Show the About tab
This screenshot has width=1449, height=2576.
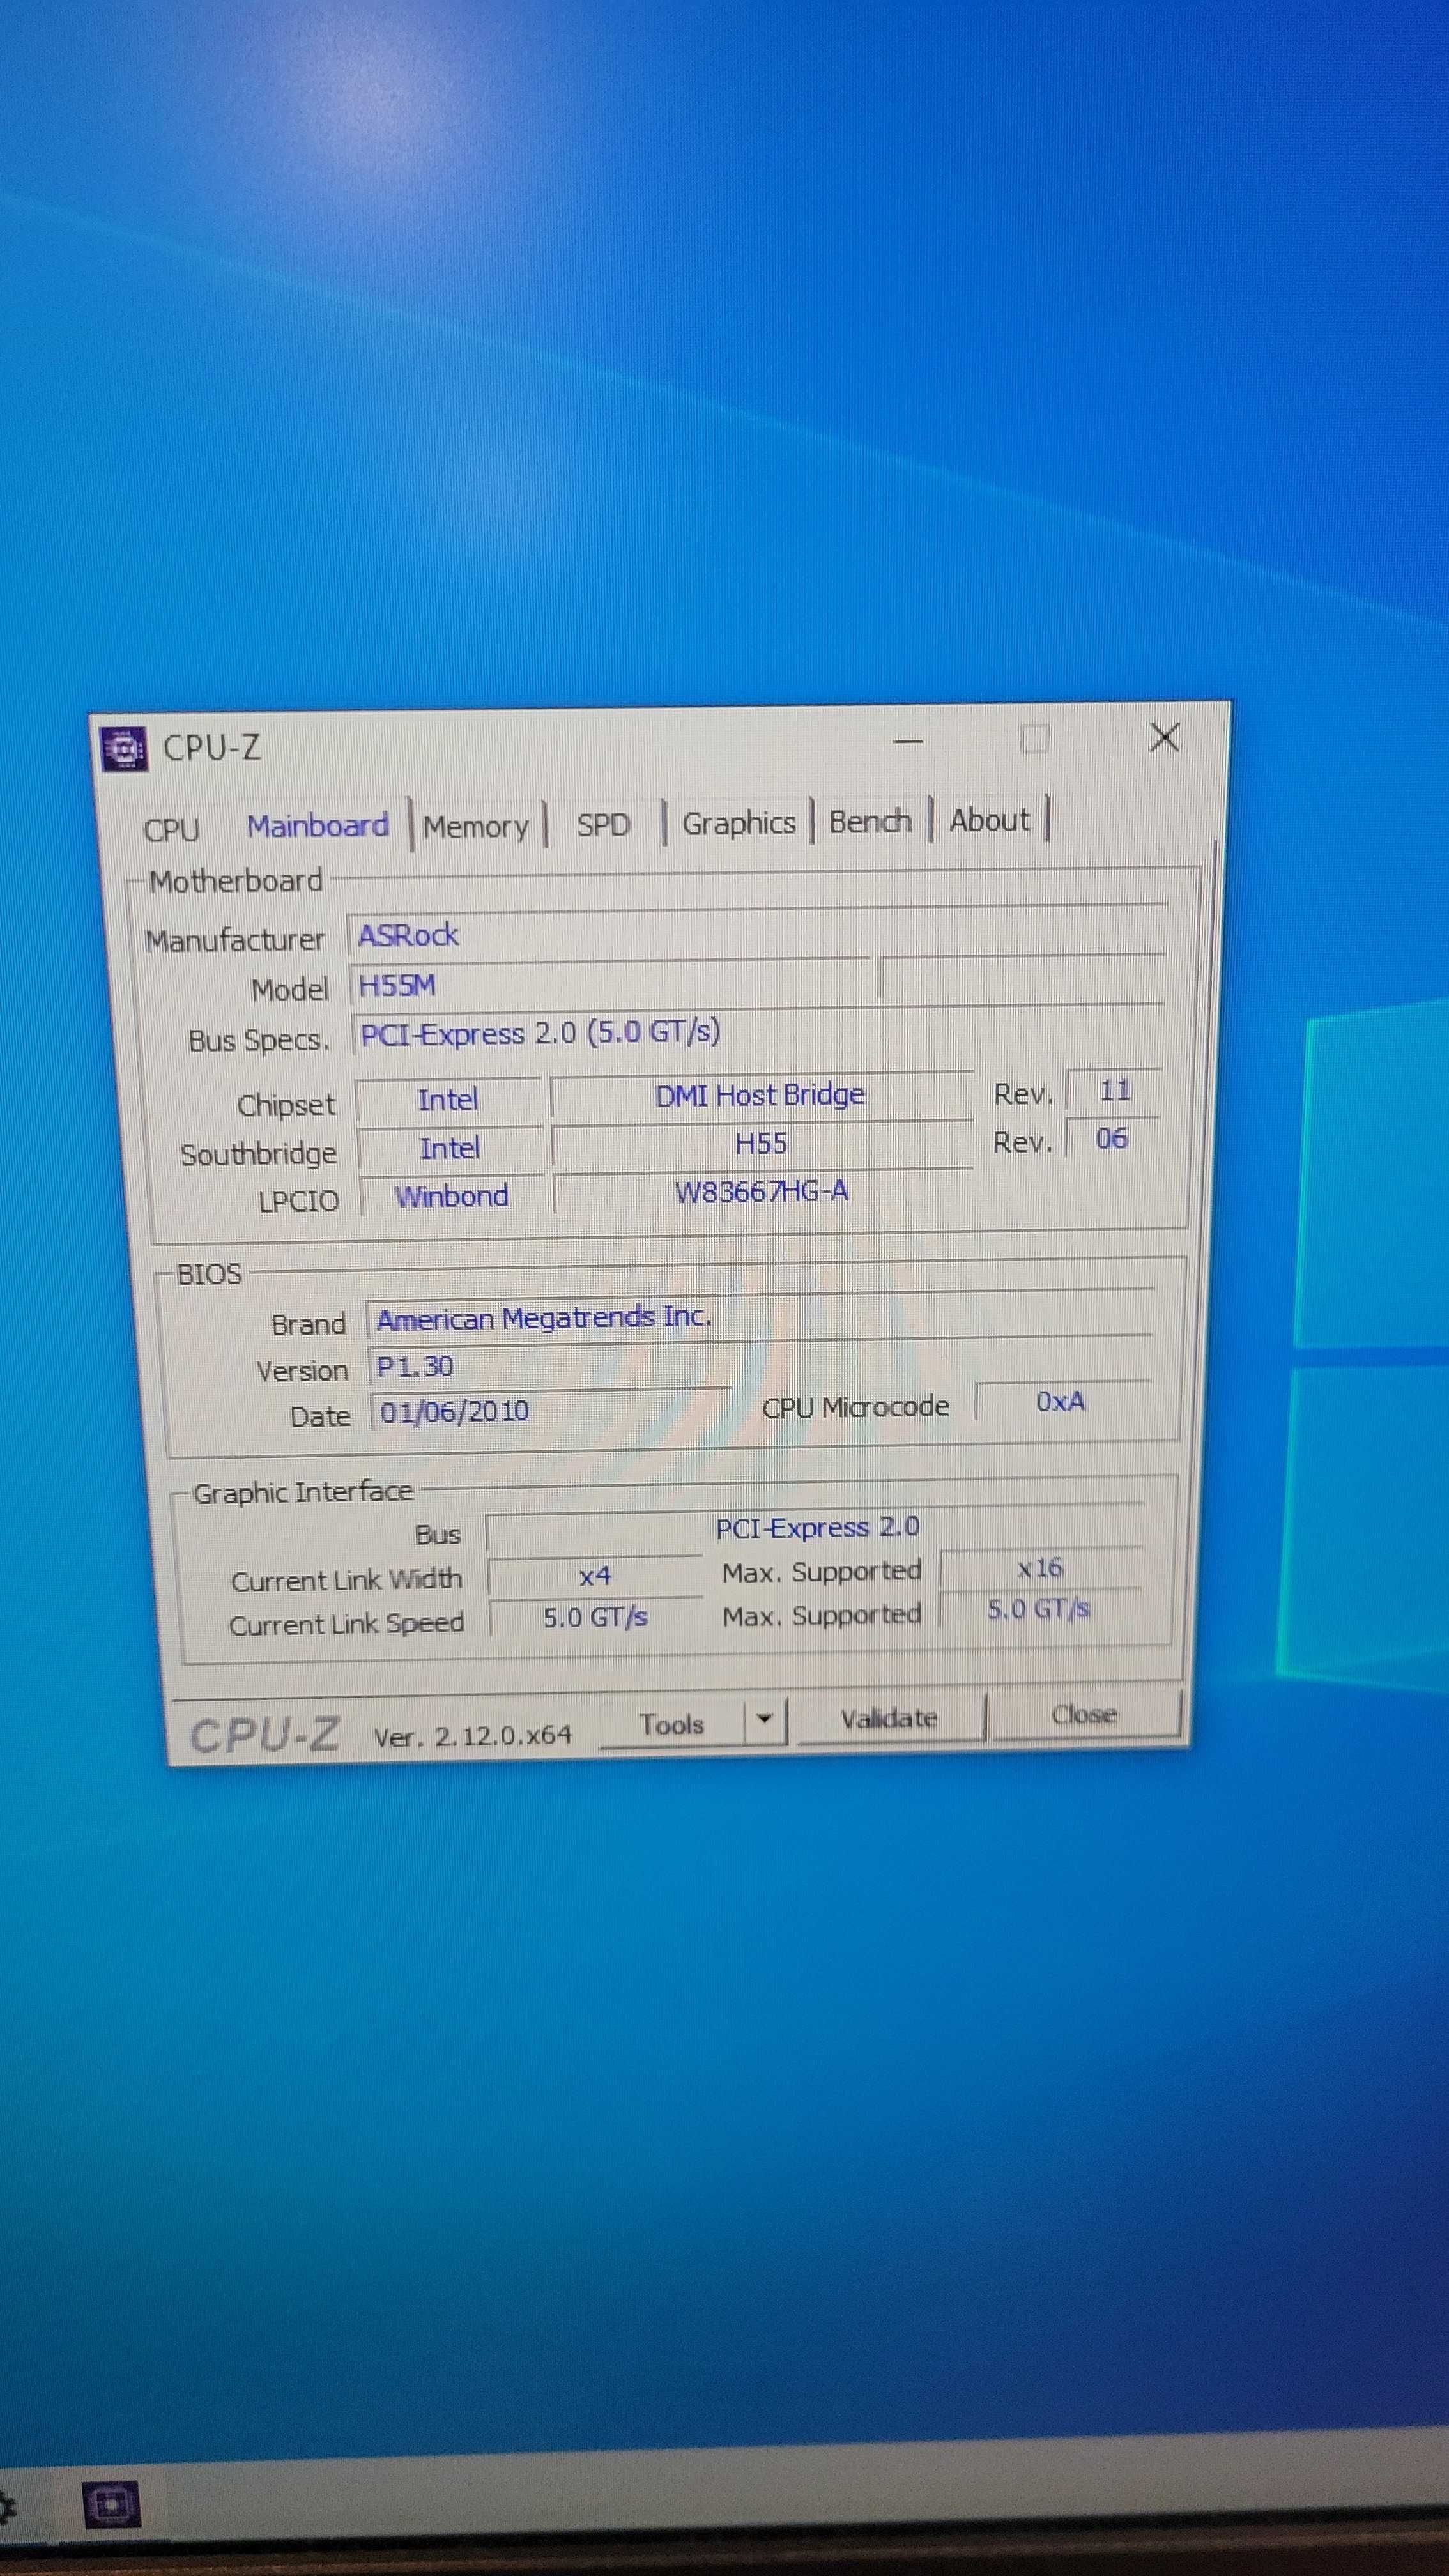point(989,819)
